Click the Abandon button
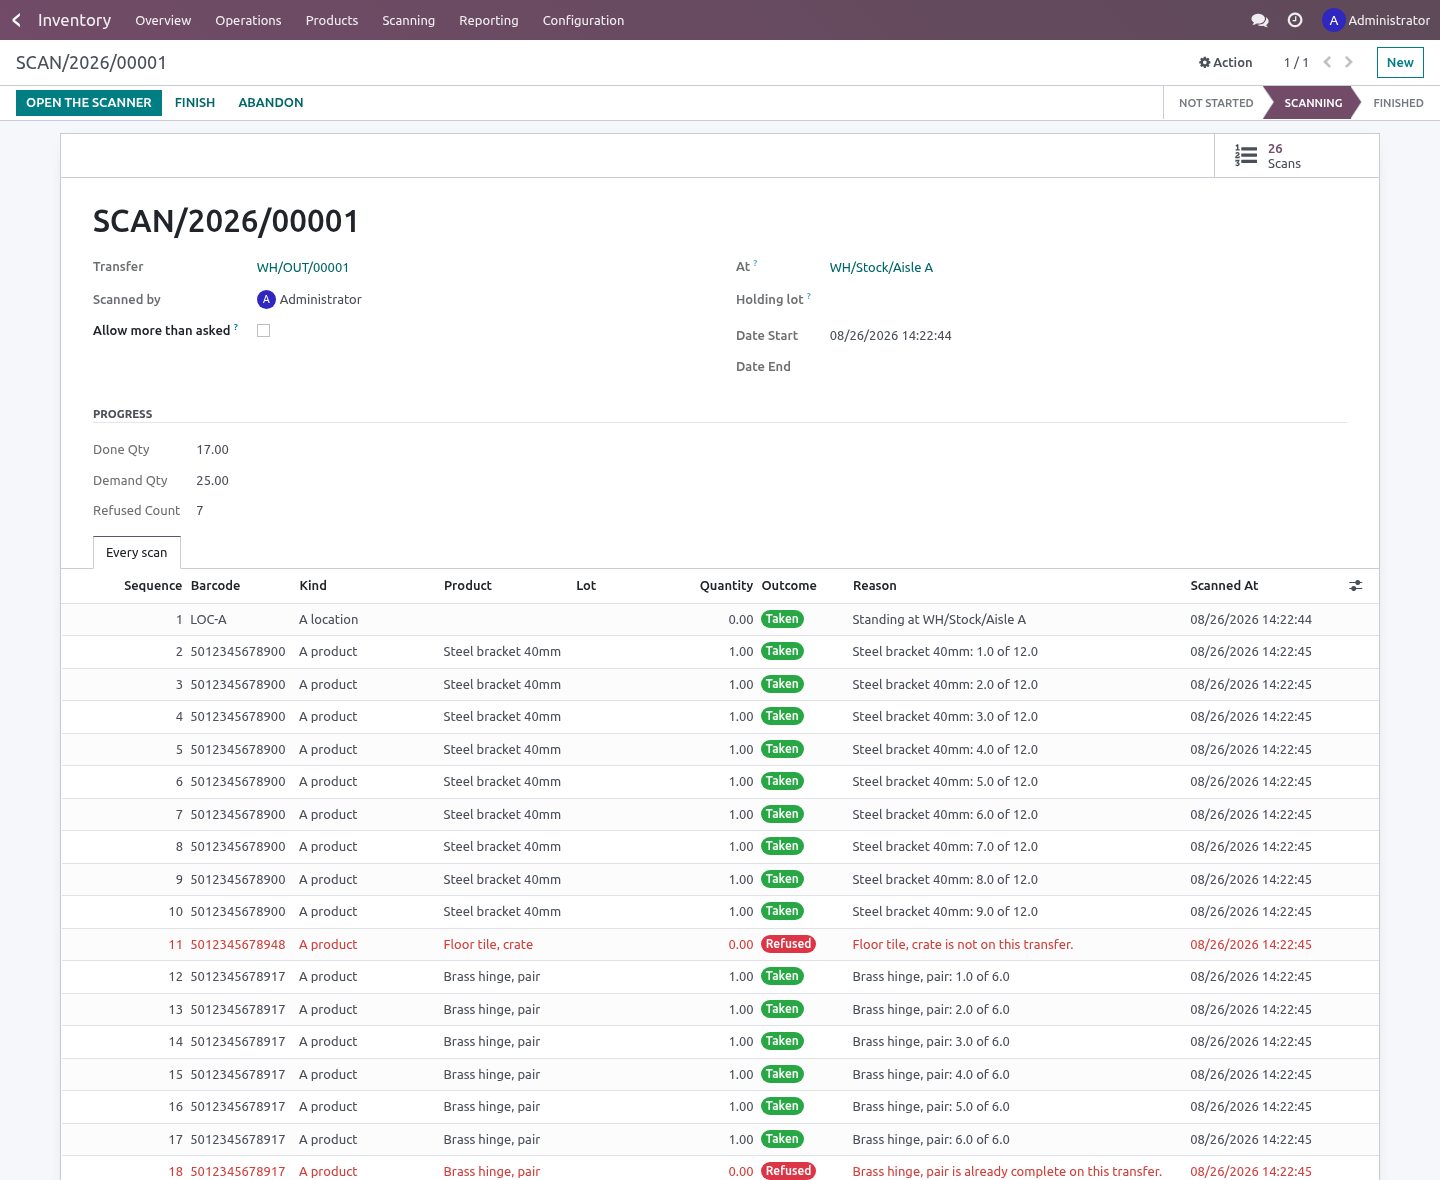The width and height of the screenshot is (1440, 1180). click(271, 103)
